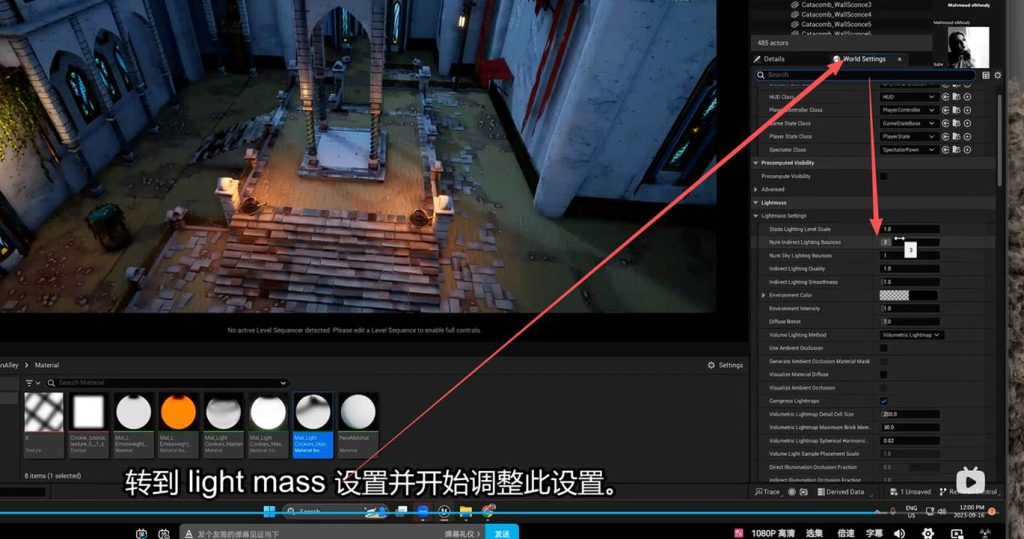The image size is (1024, 539).
Task: Click the Derived Data button
Action: click(838, 492)
